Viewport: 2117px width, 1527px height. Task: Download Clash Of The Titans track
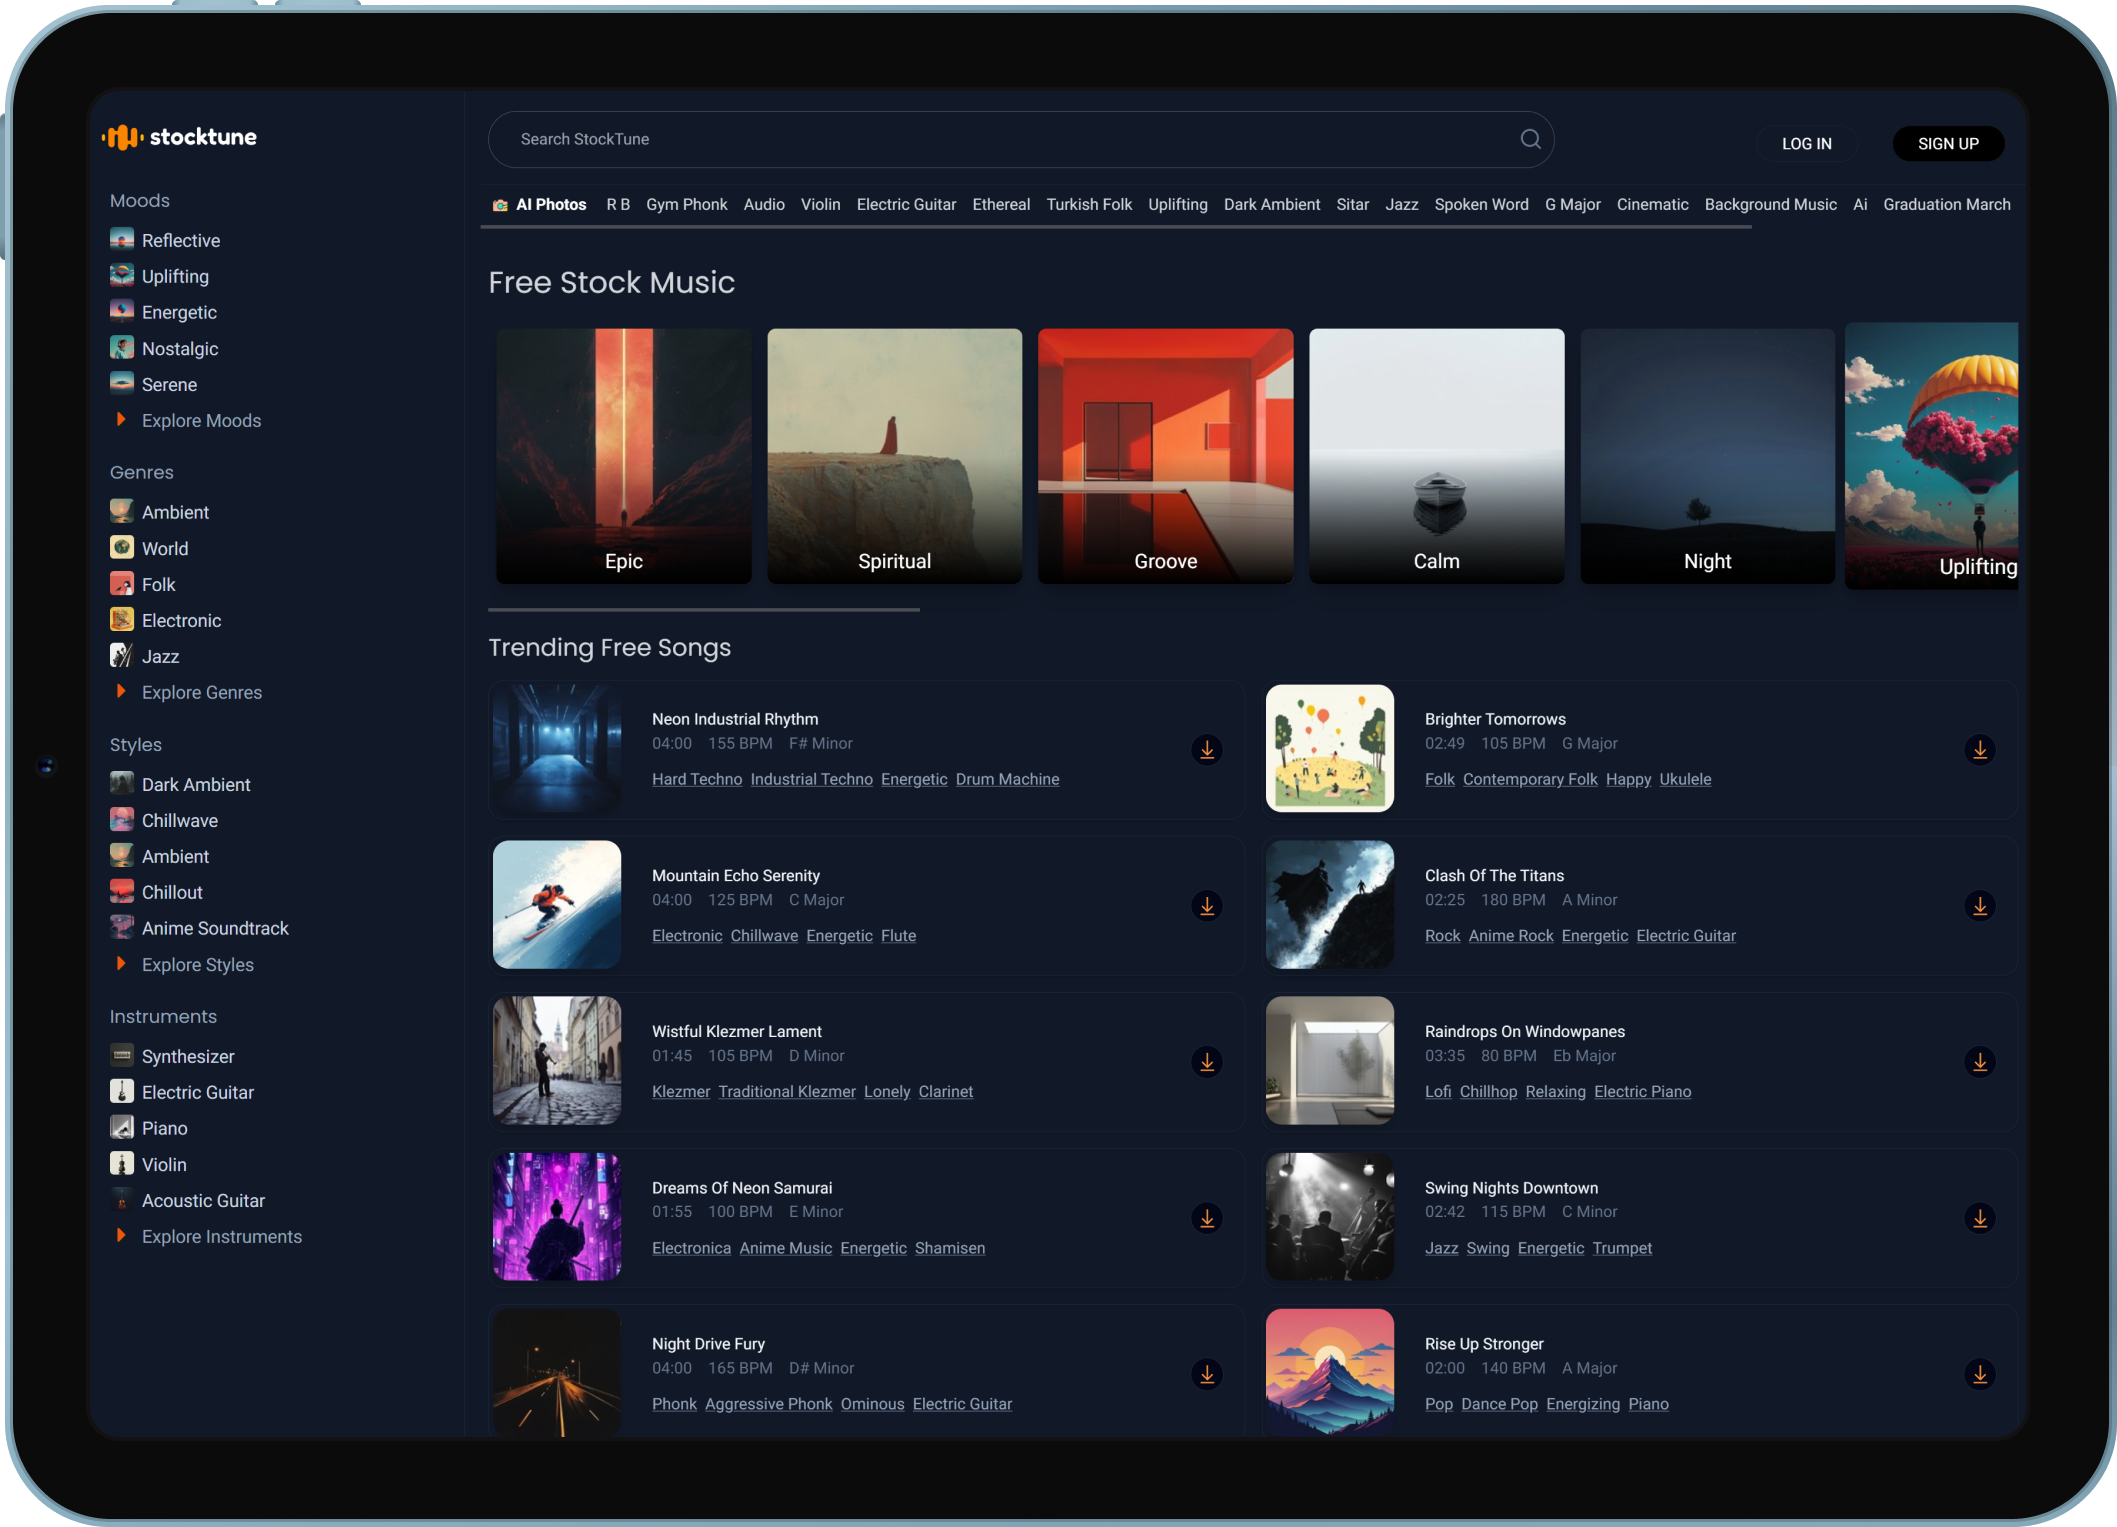tap(1979, 906)
